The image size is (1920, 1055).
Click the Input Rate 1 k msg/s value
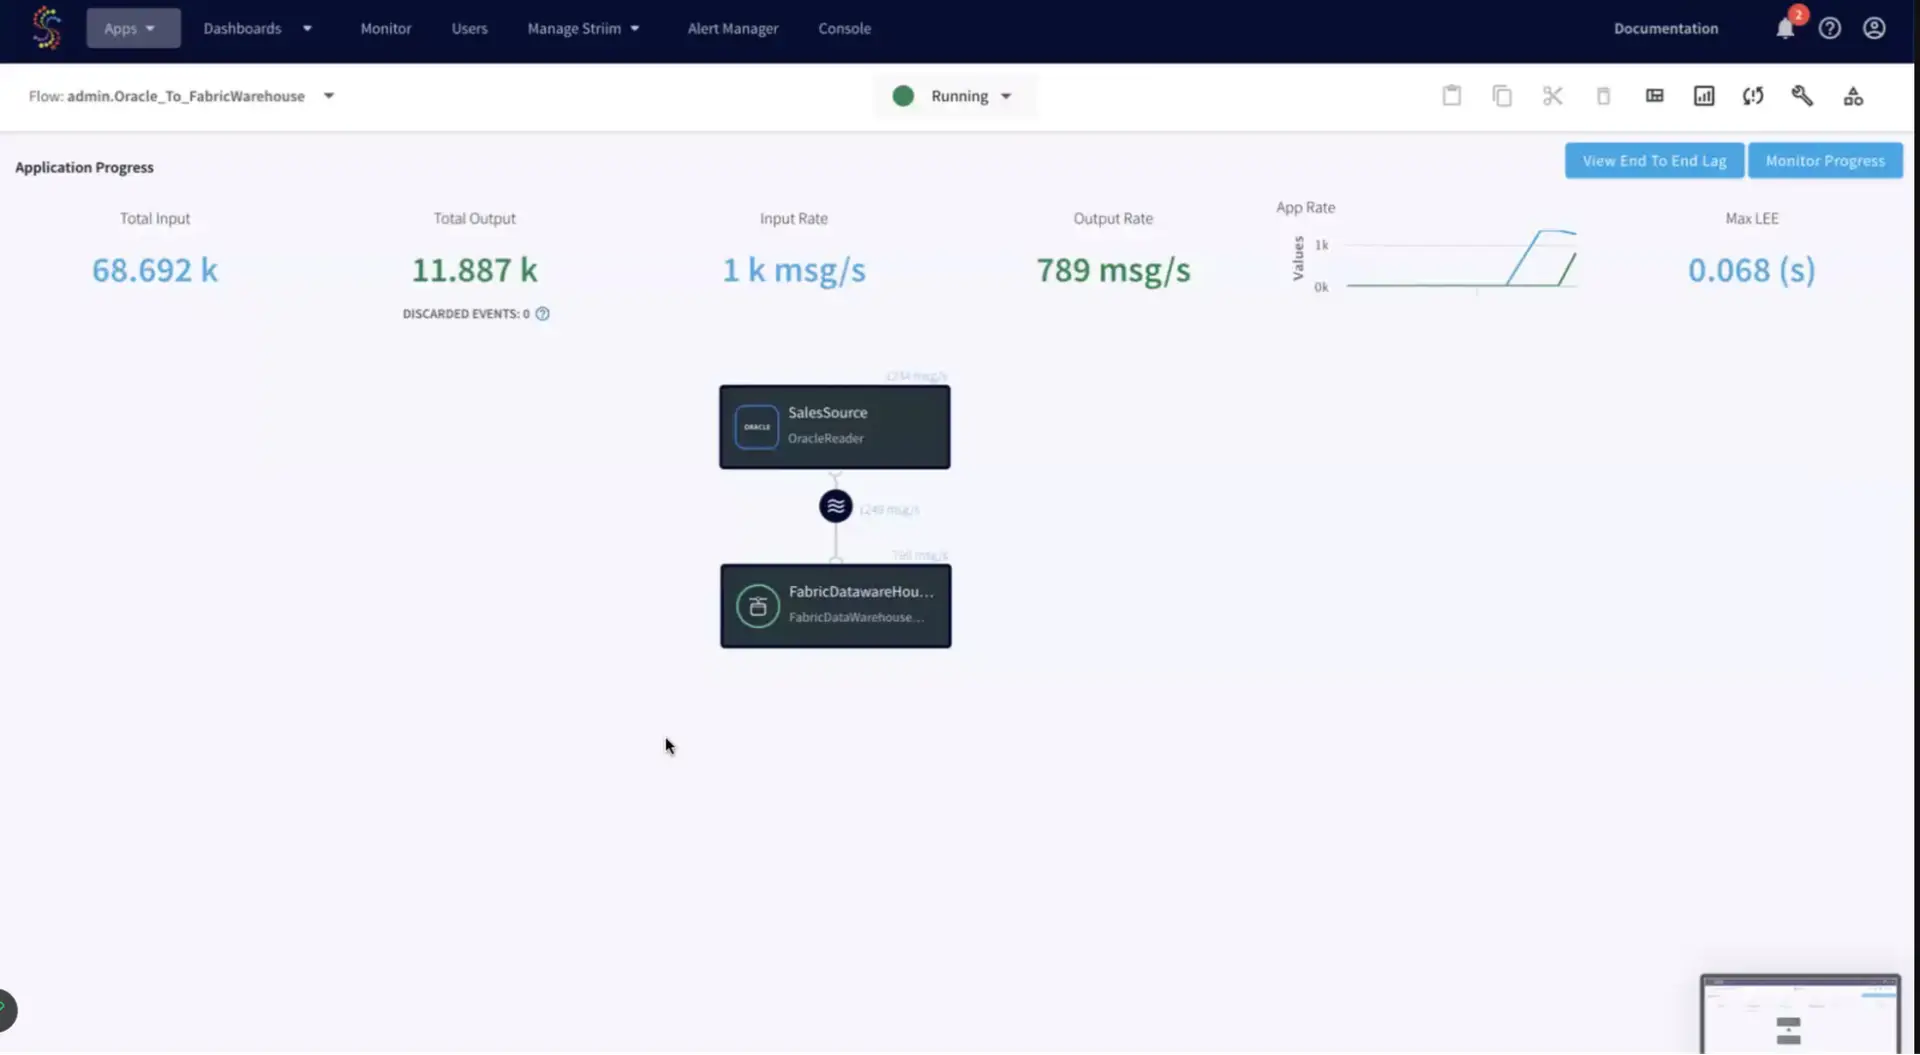794,270
